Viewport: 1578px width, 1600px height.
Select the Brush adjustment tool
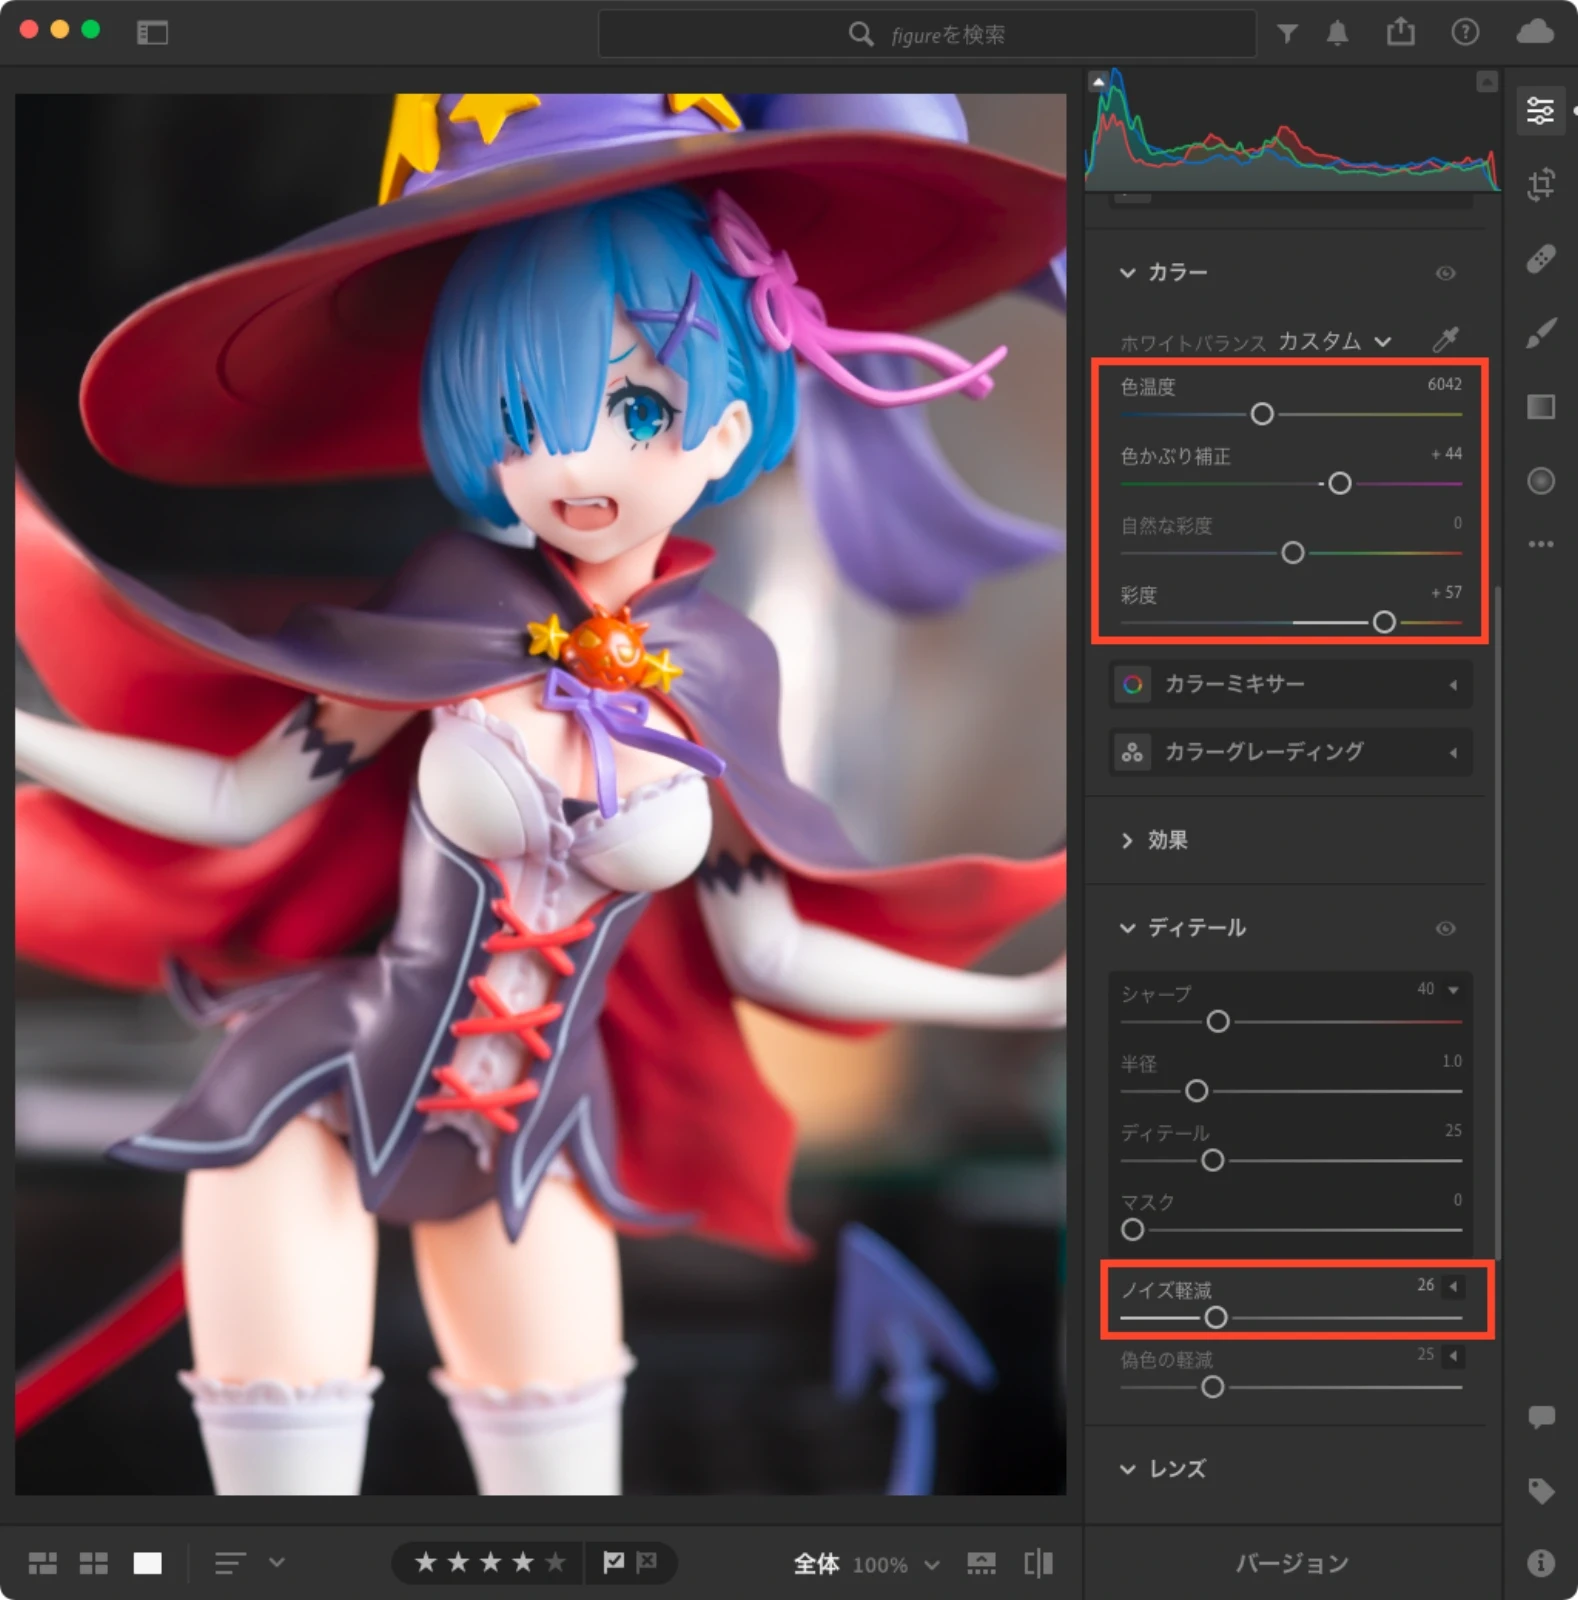(x=1541, y=333)
